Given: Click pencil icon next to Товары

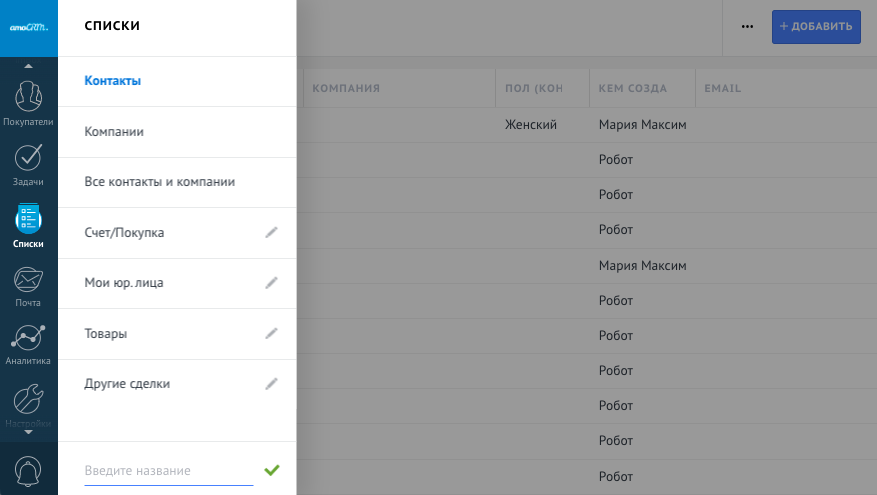Looking at the screenshot, I should (271, 333).
